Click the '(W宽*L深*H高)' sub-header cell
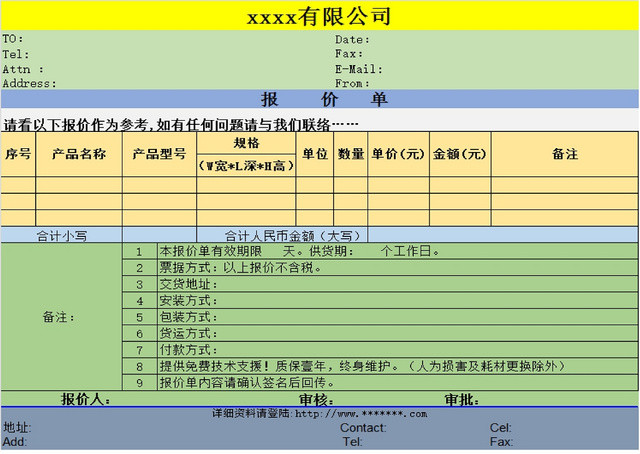 coord(246,166)
